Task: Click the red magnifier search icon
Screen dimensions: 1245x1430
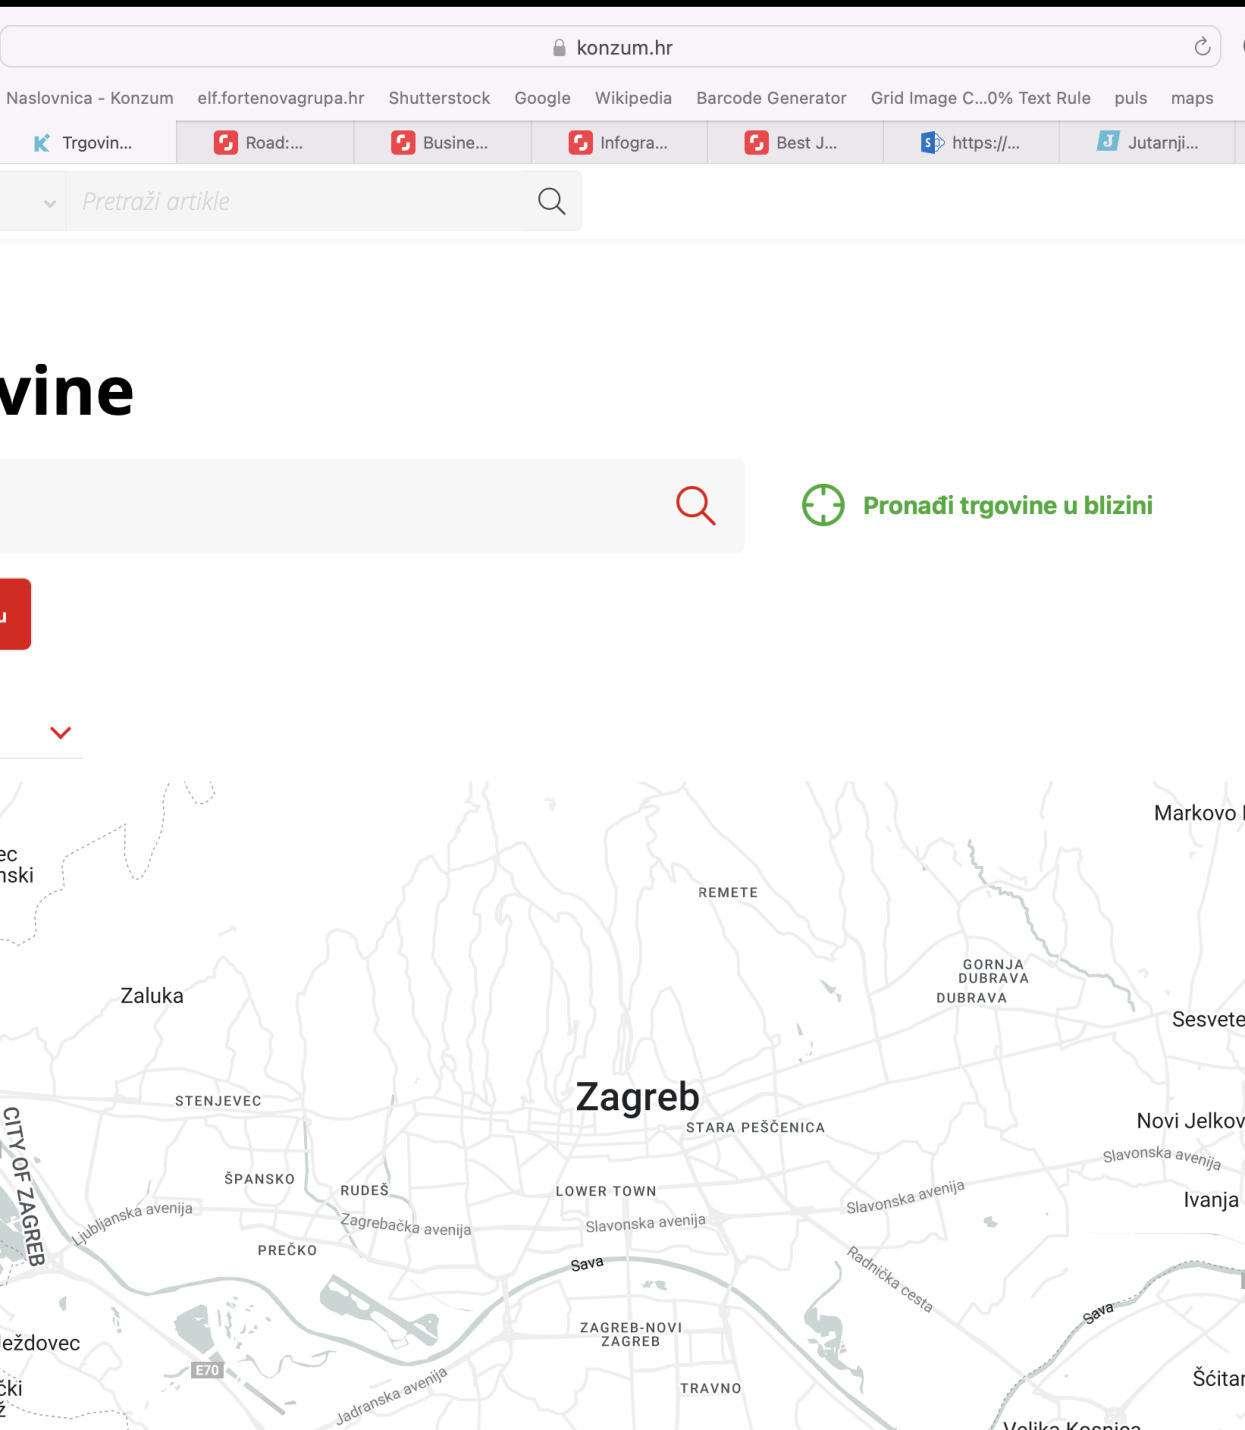Action: coord(696,505)
